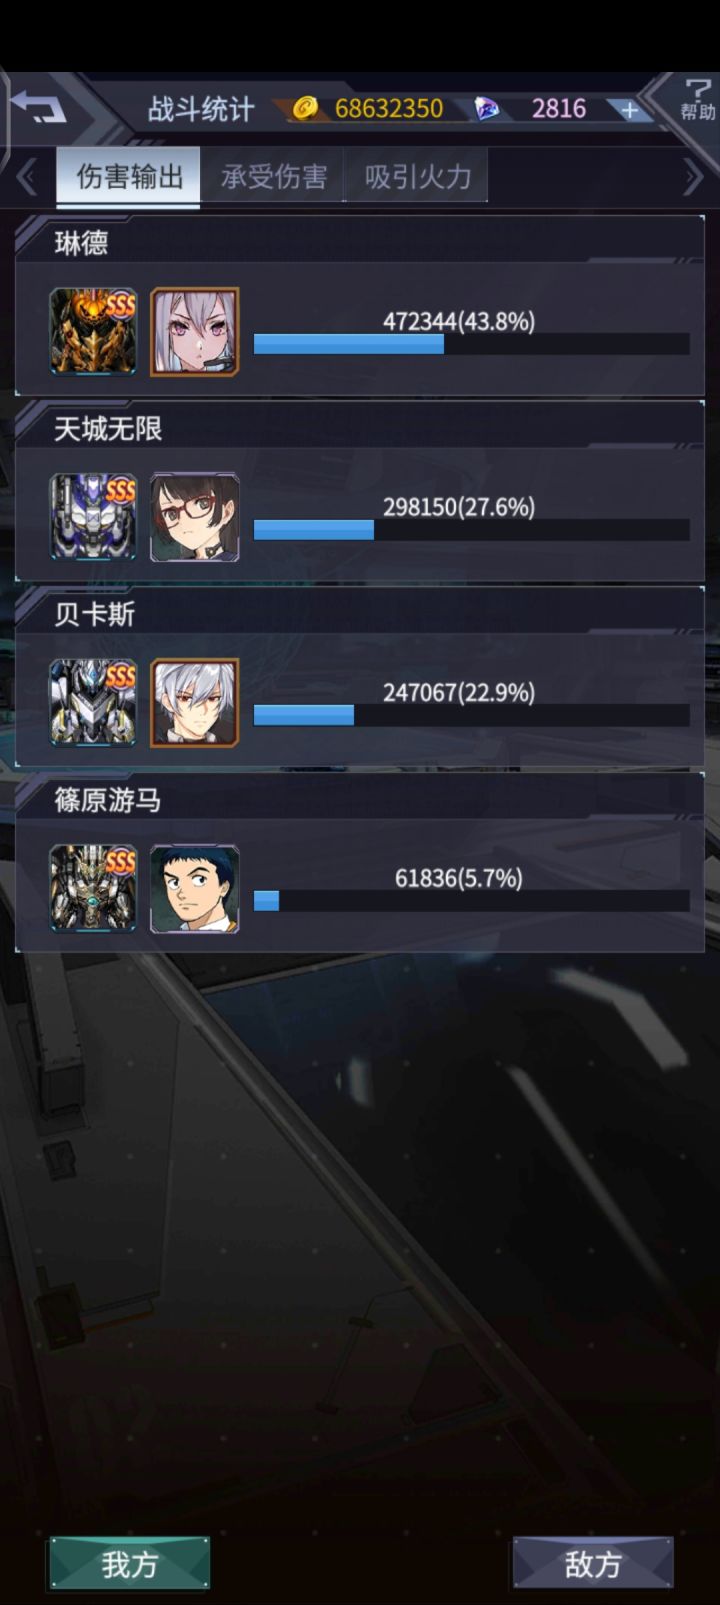Image resolution: width=720 pixels, height=1605 pixels.
Task: Show 敌方 enemy statistics
Action: click(x=593, y=1563)
